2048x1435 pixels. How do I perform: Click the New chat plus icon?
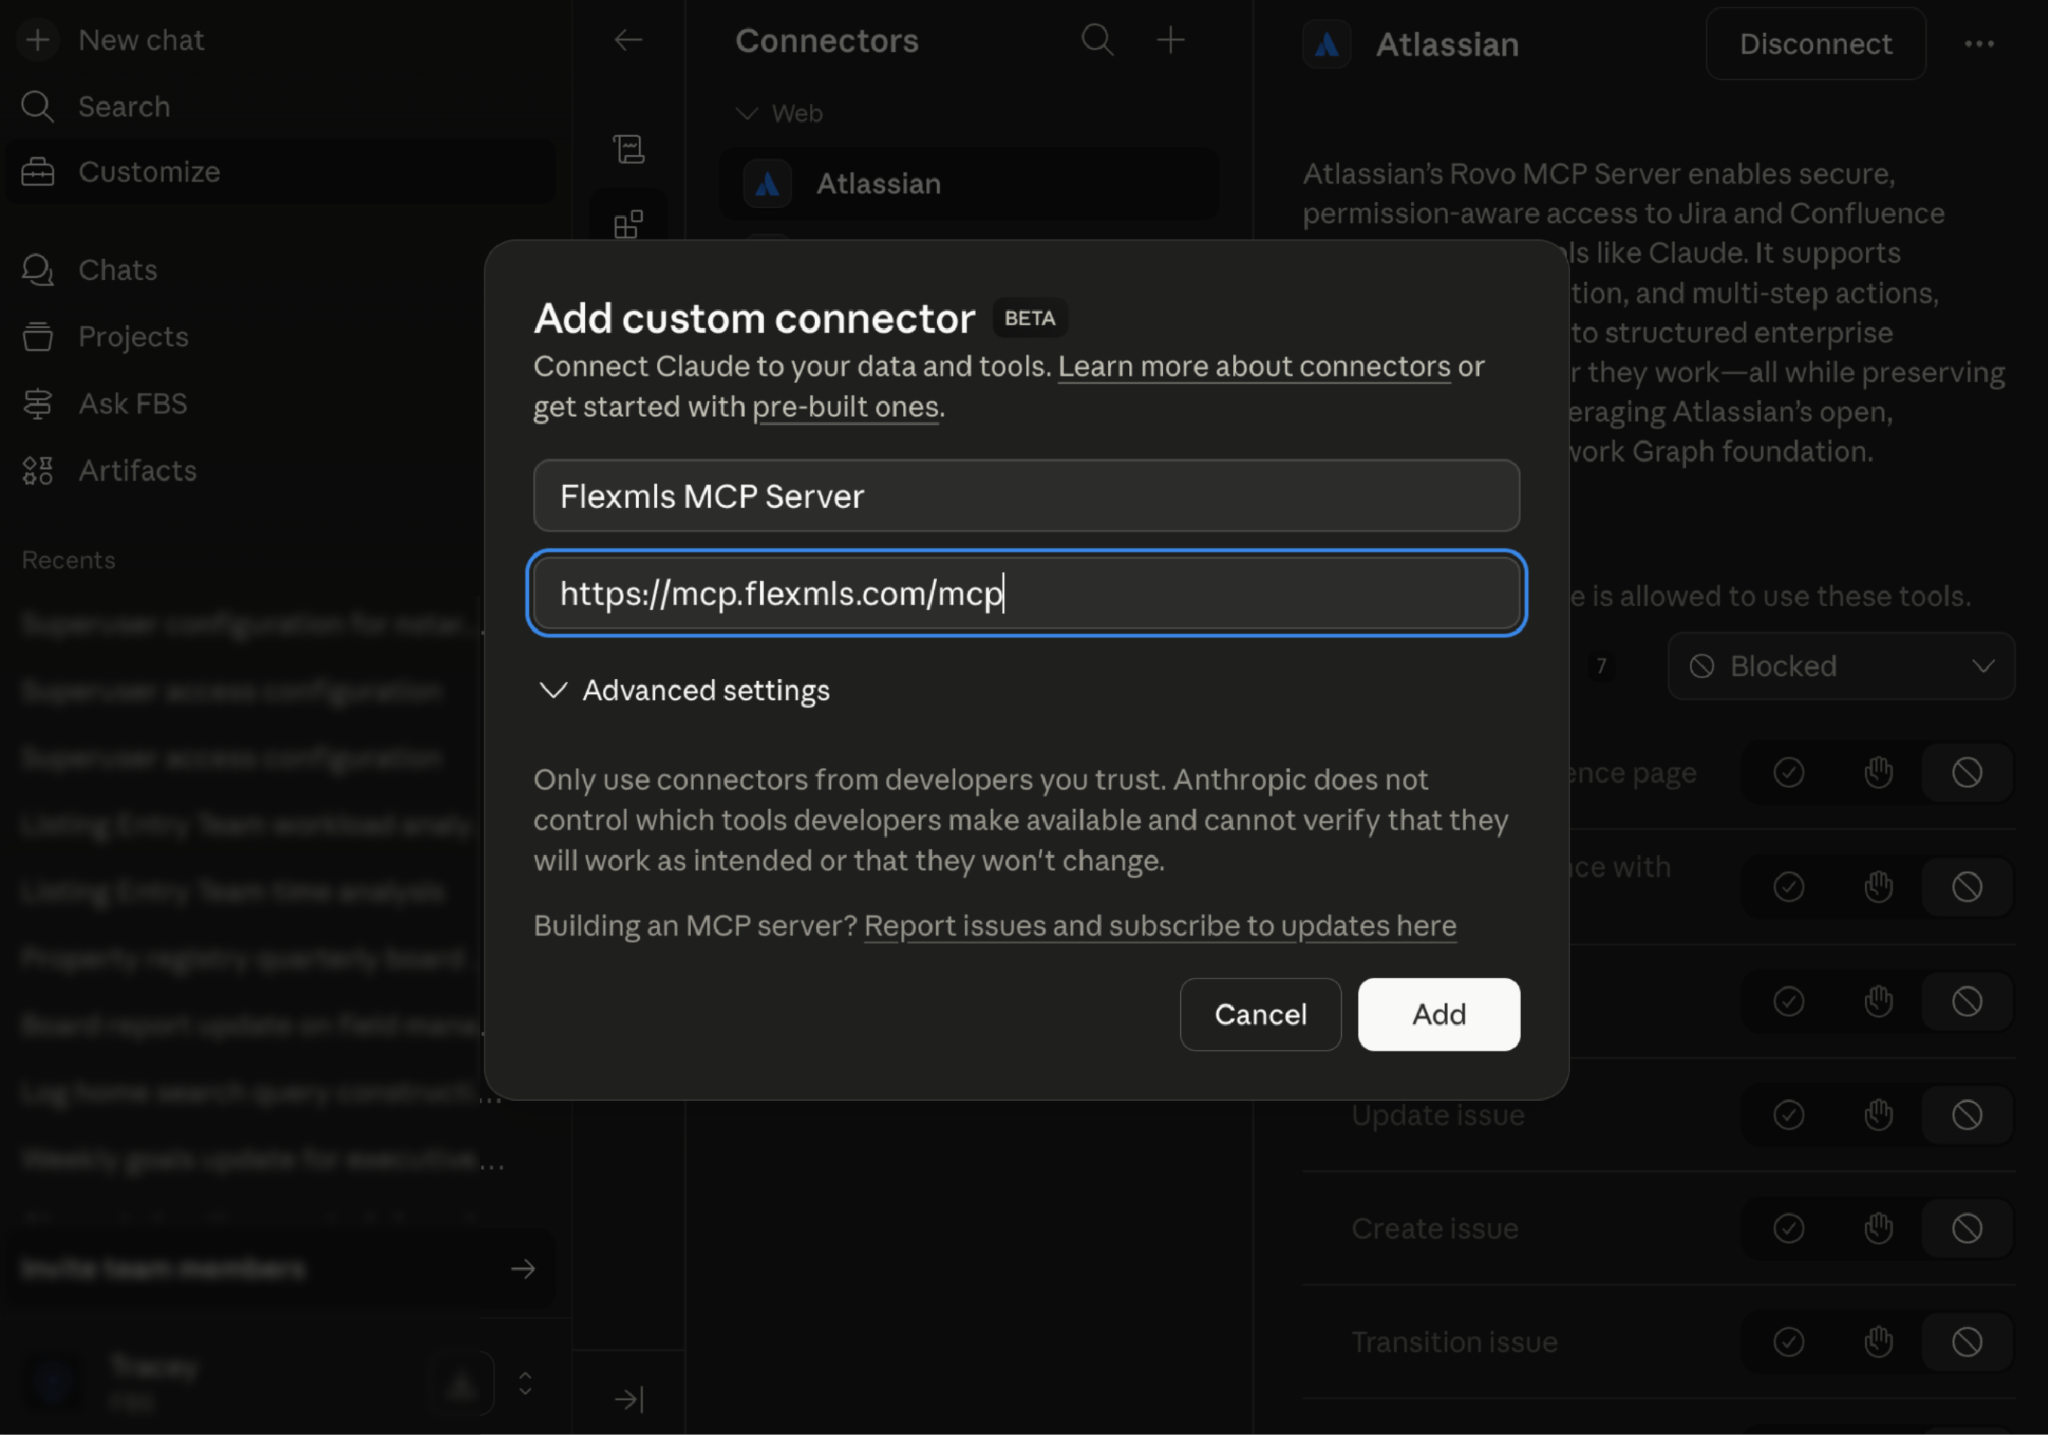pyautogui.click(x=37, y=40)
